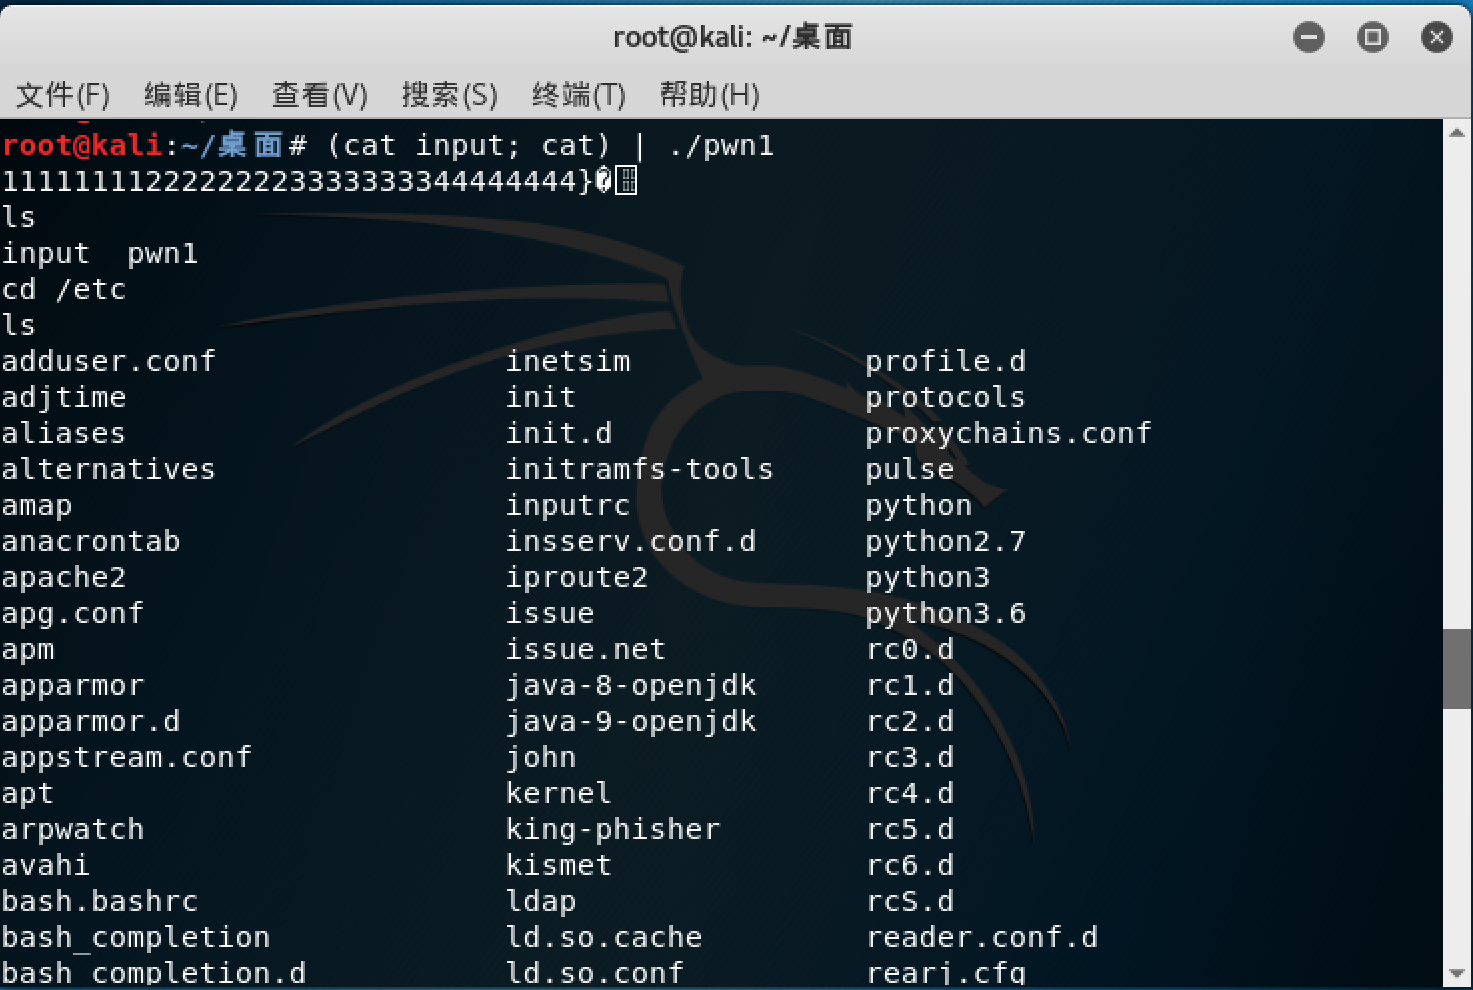
Task: Click 'king-phisher' entry
Action: coord(613,830)
